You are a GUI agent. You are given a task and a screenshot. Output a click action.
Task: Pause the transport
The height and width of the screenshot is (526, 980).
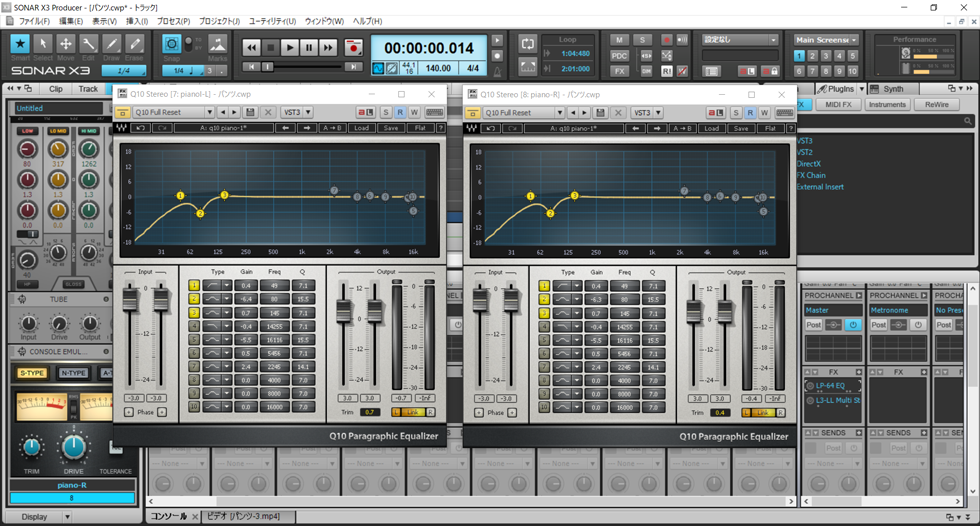tap(309, 47)
